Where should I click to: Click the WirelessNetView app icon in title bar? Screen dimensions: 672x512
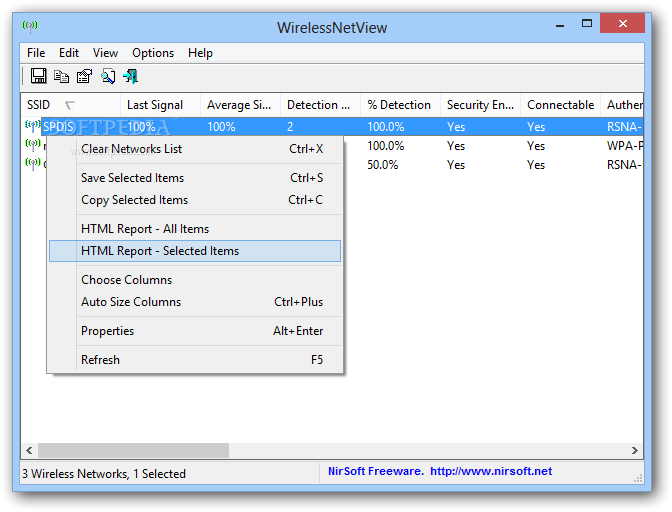(x=30, y=26)
